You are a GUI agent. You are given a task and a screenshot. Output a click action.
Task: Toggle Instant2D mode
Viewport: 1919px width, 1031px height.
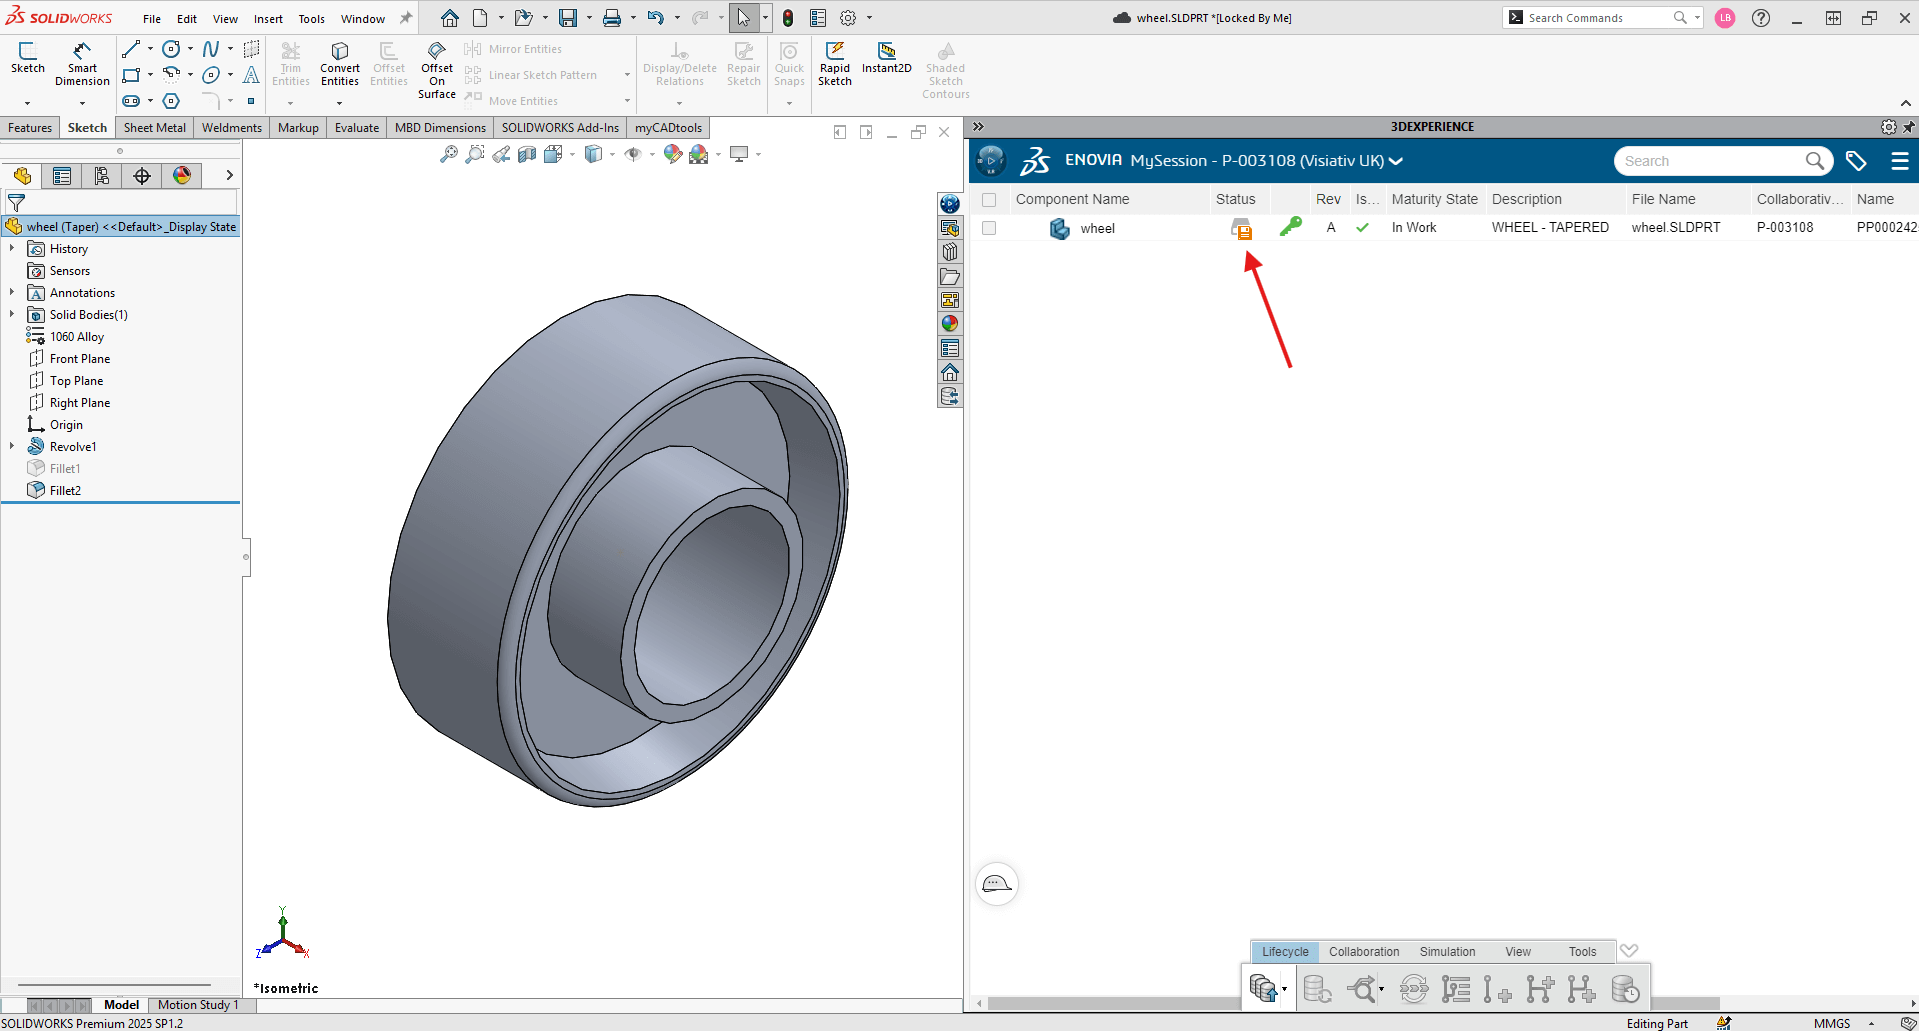886,62
